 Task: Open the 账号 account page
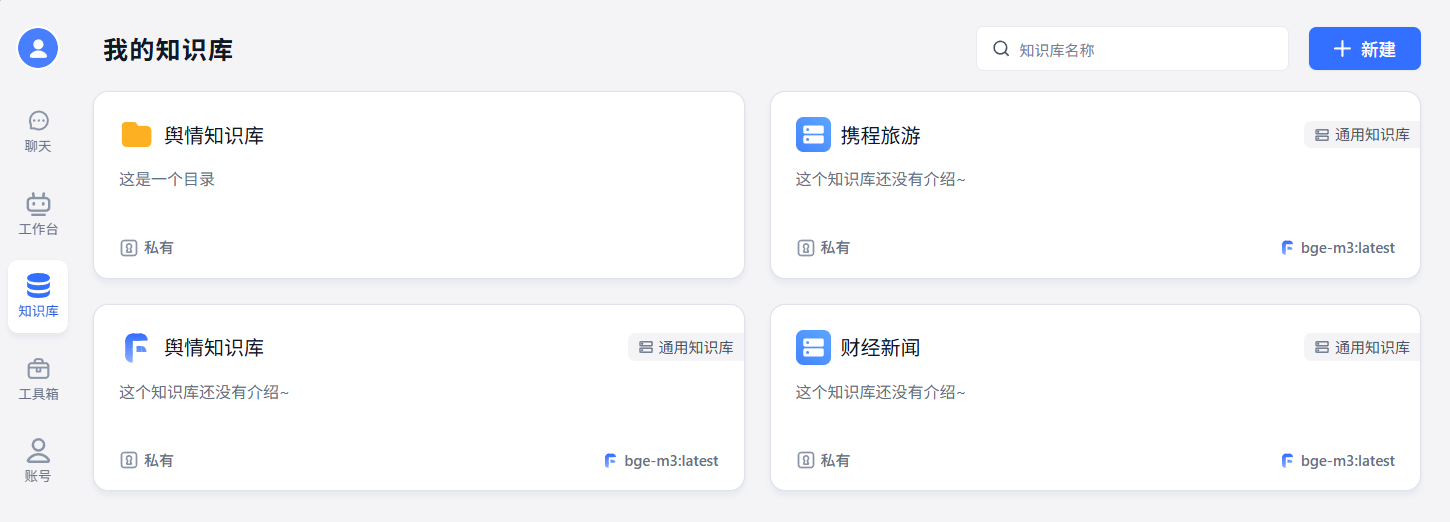[38, 461]
